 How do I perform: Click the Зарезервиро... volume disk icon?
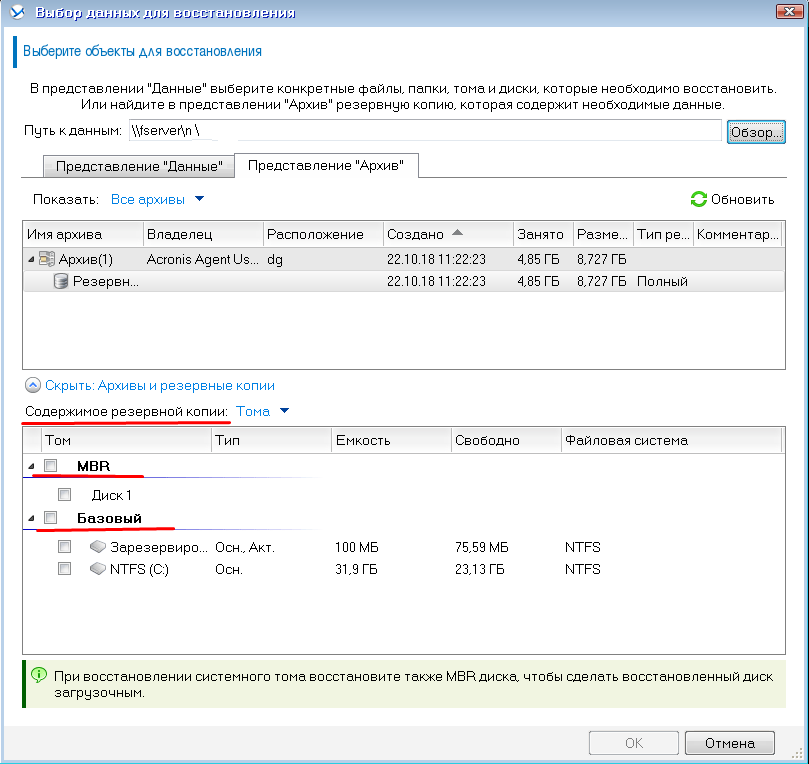pos(97,547)
